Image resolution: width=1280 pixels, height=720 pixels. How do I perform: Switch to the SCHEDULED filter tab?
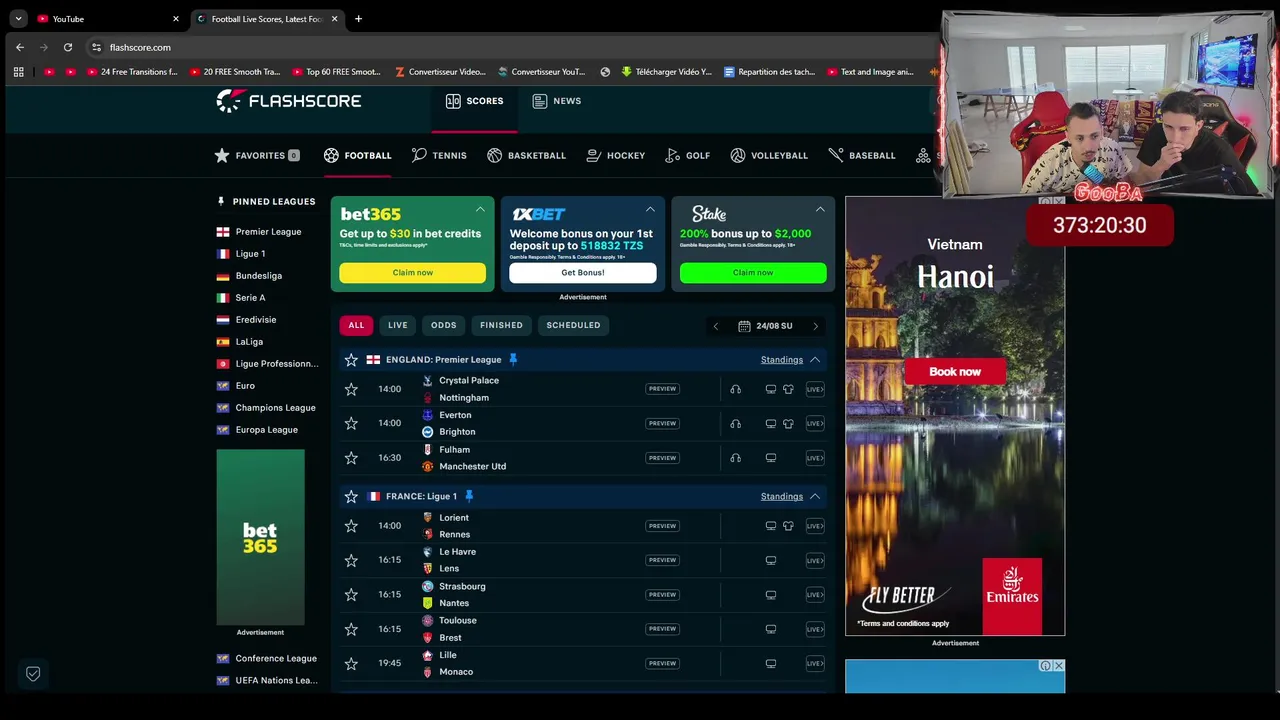tap(573, 325)
